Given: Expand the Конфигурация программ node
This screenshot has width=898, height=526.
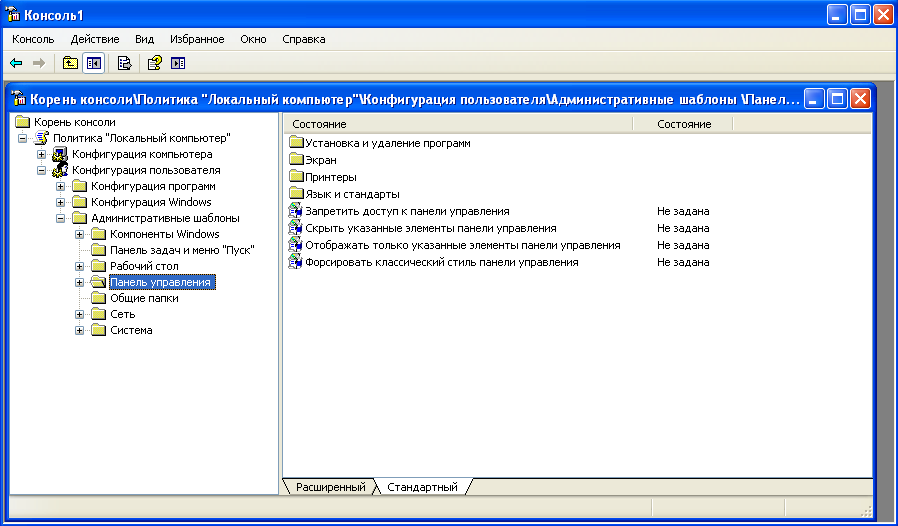Looking at the screenshot, I should [x=60, y=186].
